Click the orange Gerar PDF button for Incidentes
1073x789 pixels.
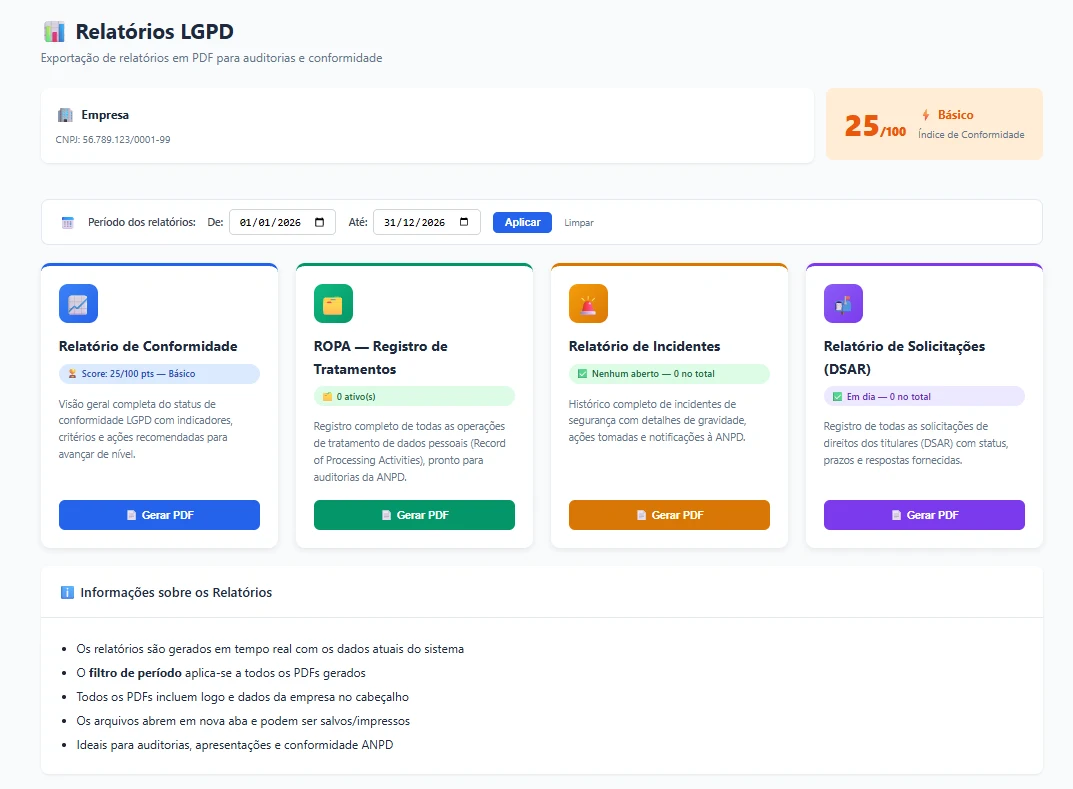point(669,515)
